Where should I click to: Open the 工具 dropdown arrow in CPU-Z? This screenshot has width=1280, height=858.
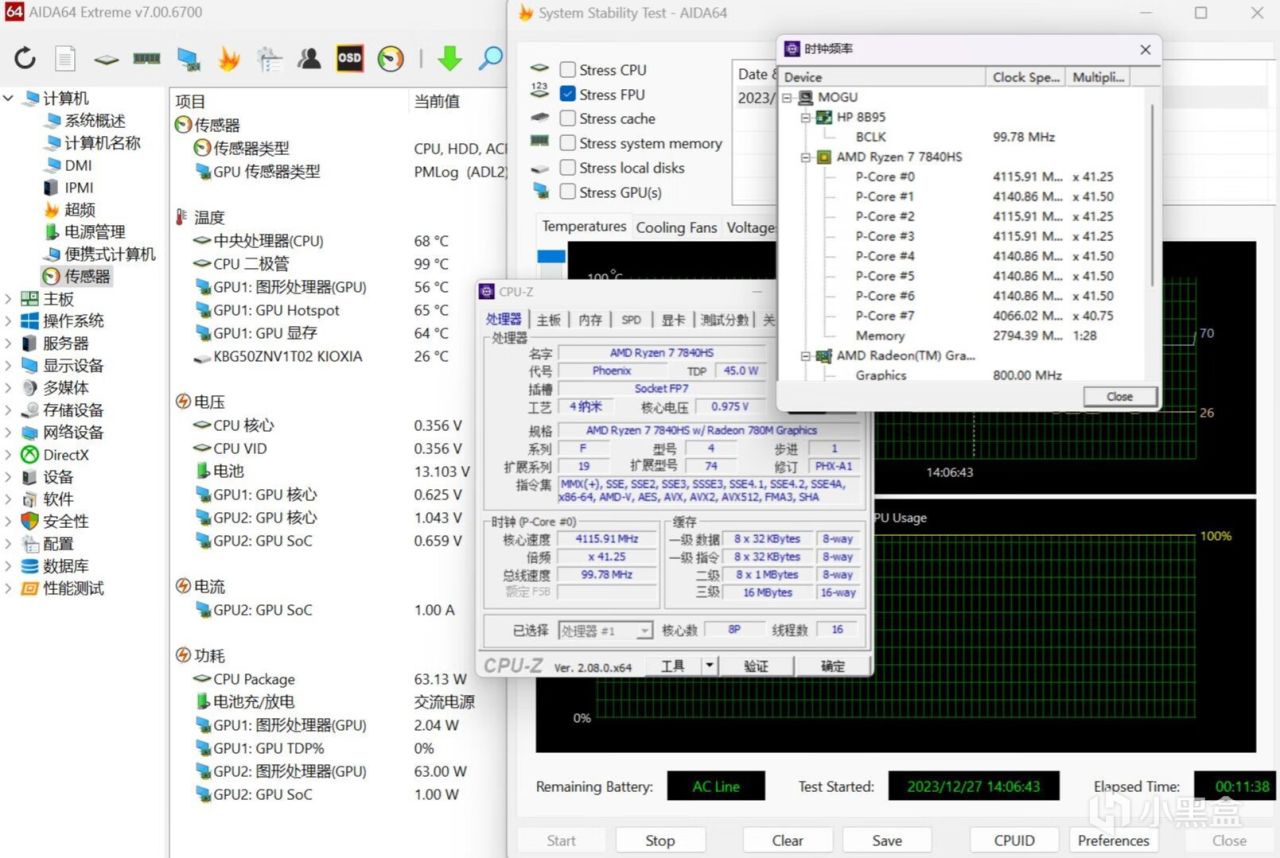[x=709, y=666]
